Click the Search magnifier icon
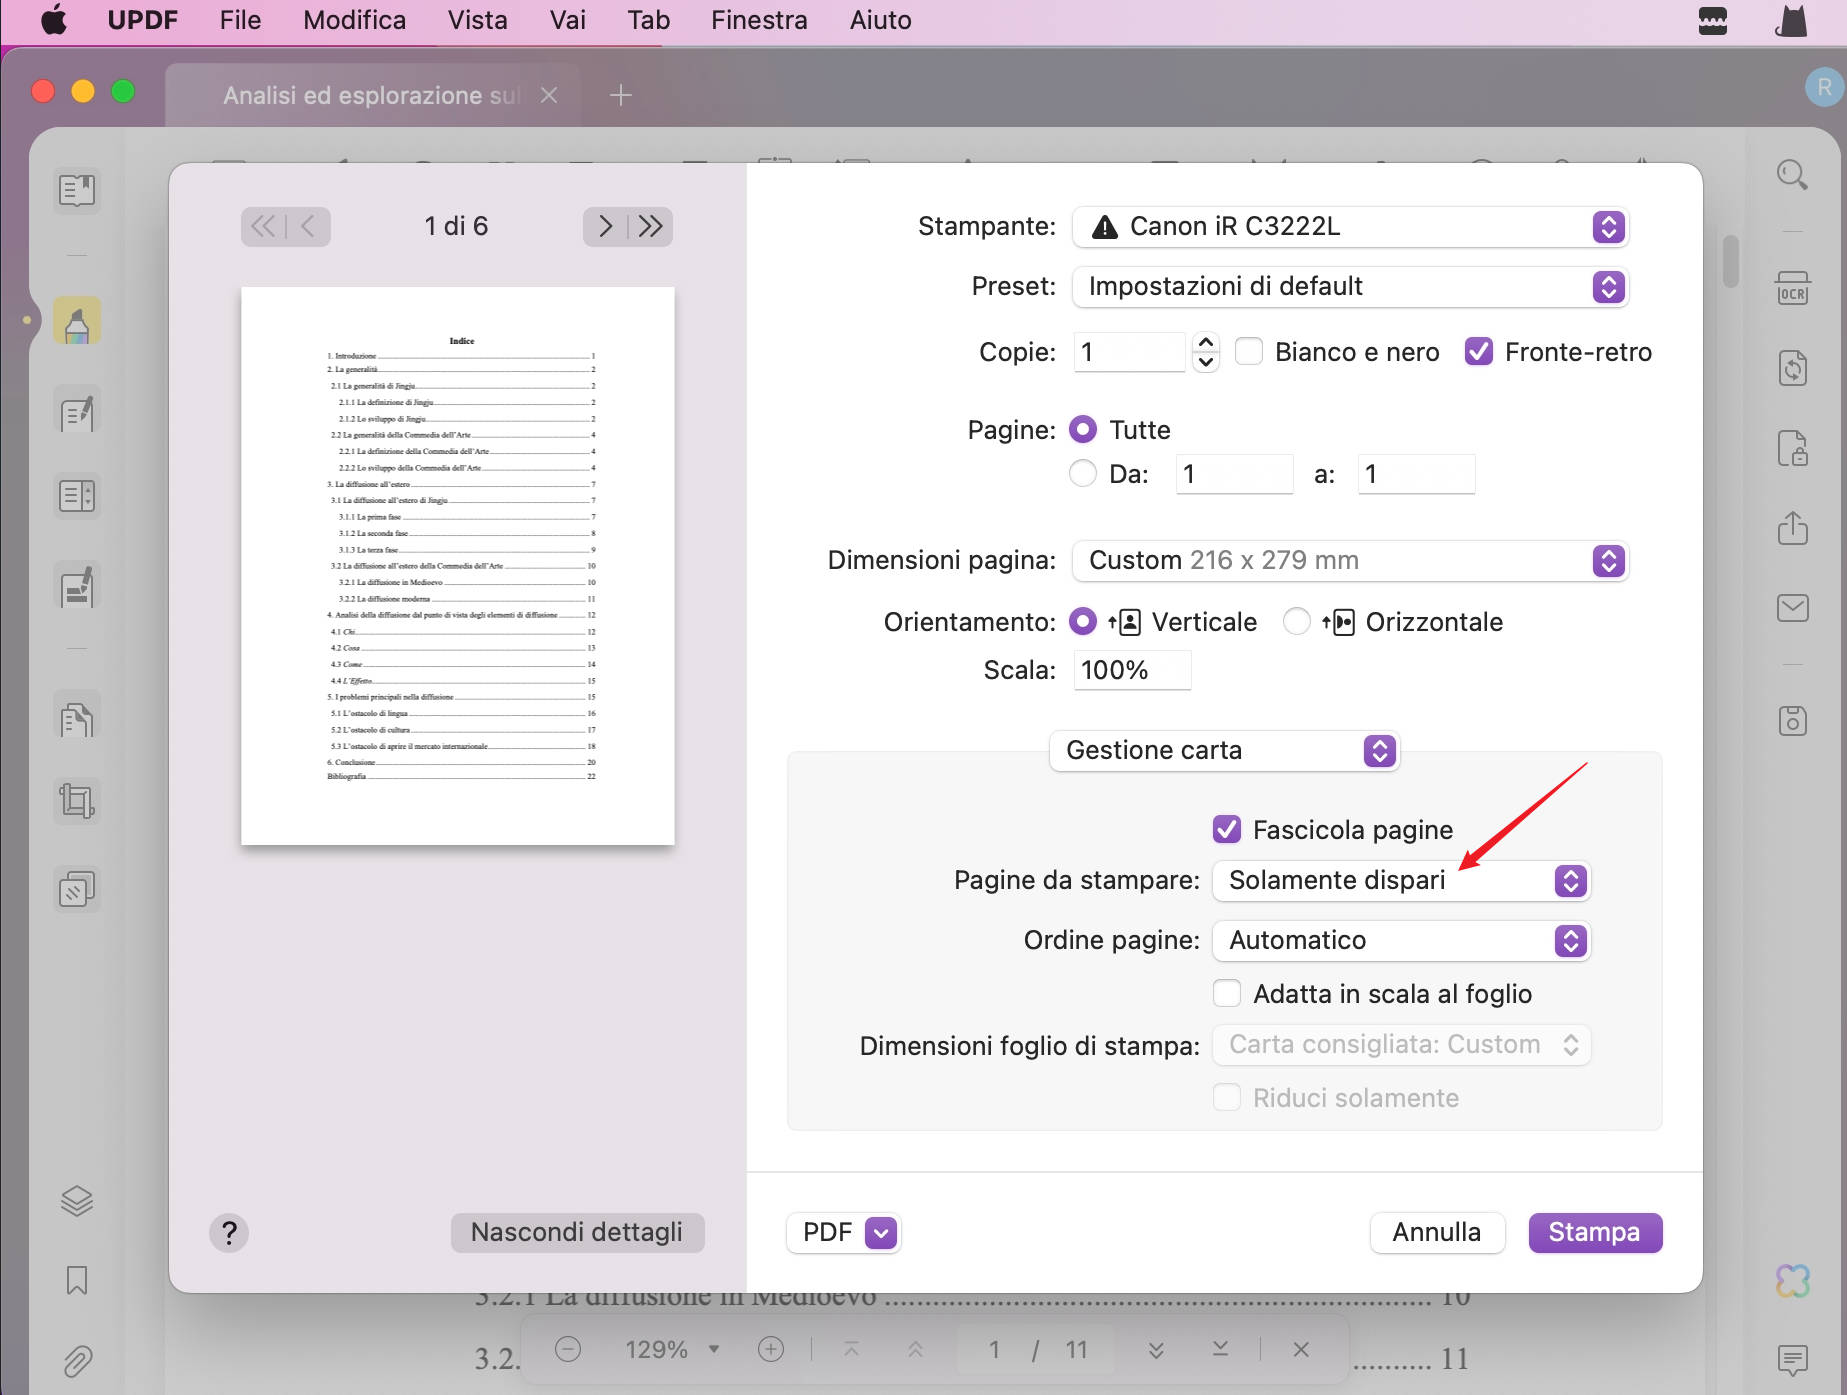The image size is (1847, 1395). (1792, 175)
